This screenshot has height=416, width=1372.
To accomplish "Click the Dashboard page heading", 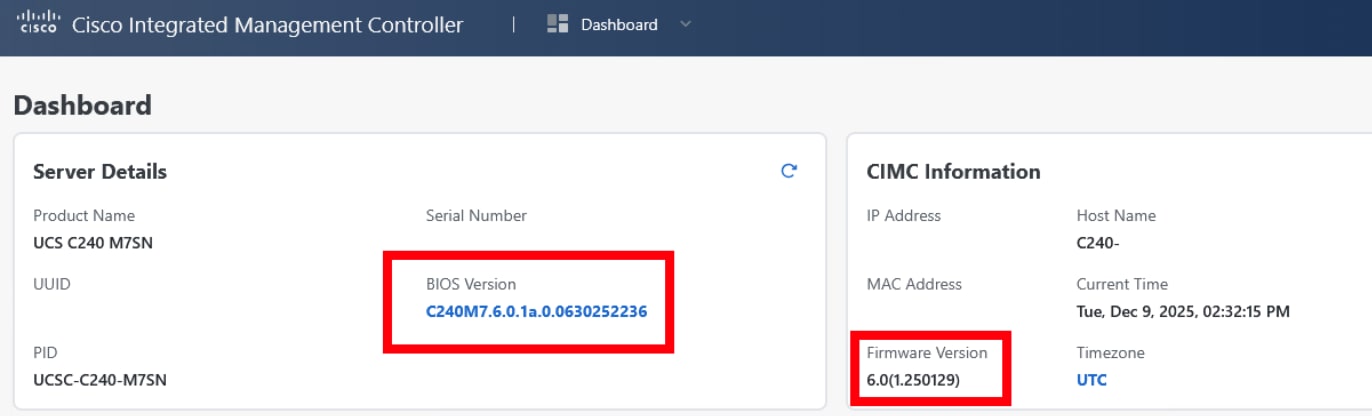I will tap(83, 105).
